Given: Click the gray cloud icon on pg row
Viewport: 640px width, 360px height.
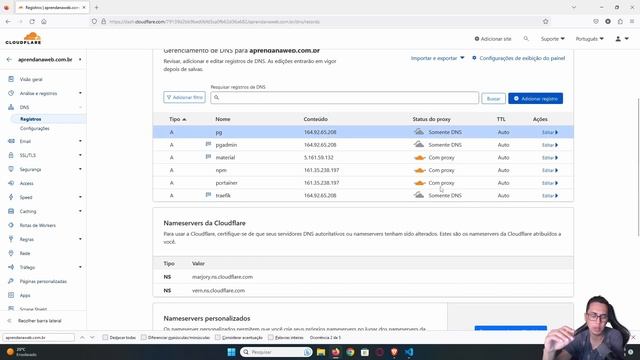Looking at the screenshot, I should [419, 132].
